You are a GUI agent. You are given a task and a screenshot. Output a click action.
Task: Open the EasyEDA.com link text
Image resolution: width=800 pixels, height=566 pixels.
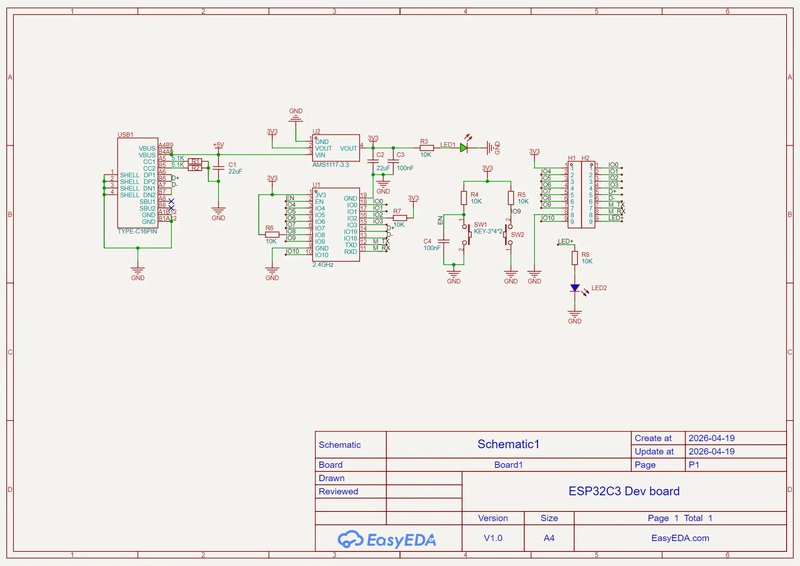click(680, 538)
